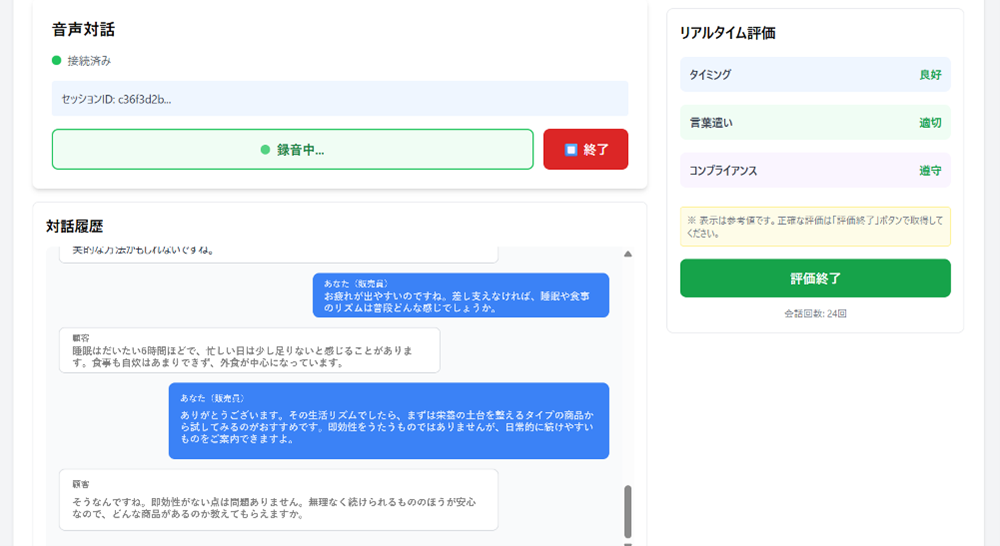Select the タイミング evaluation row

pyautogui.click(x=815, y=75)
